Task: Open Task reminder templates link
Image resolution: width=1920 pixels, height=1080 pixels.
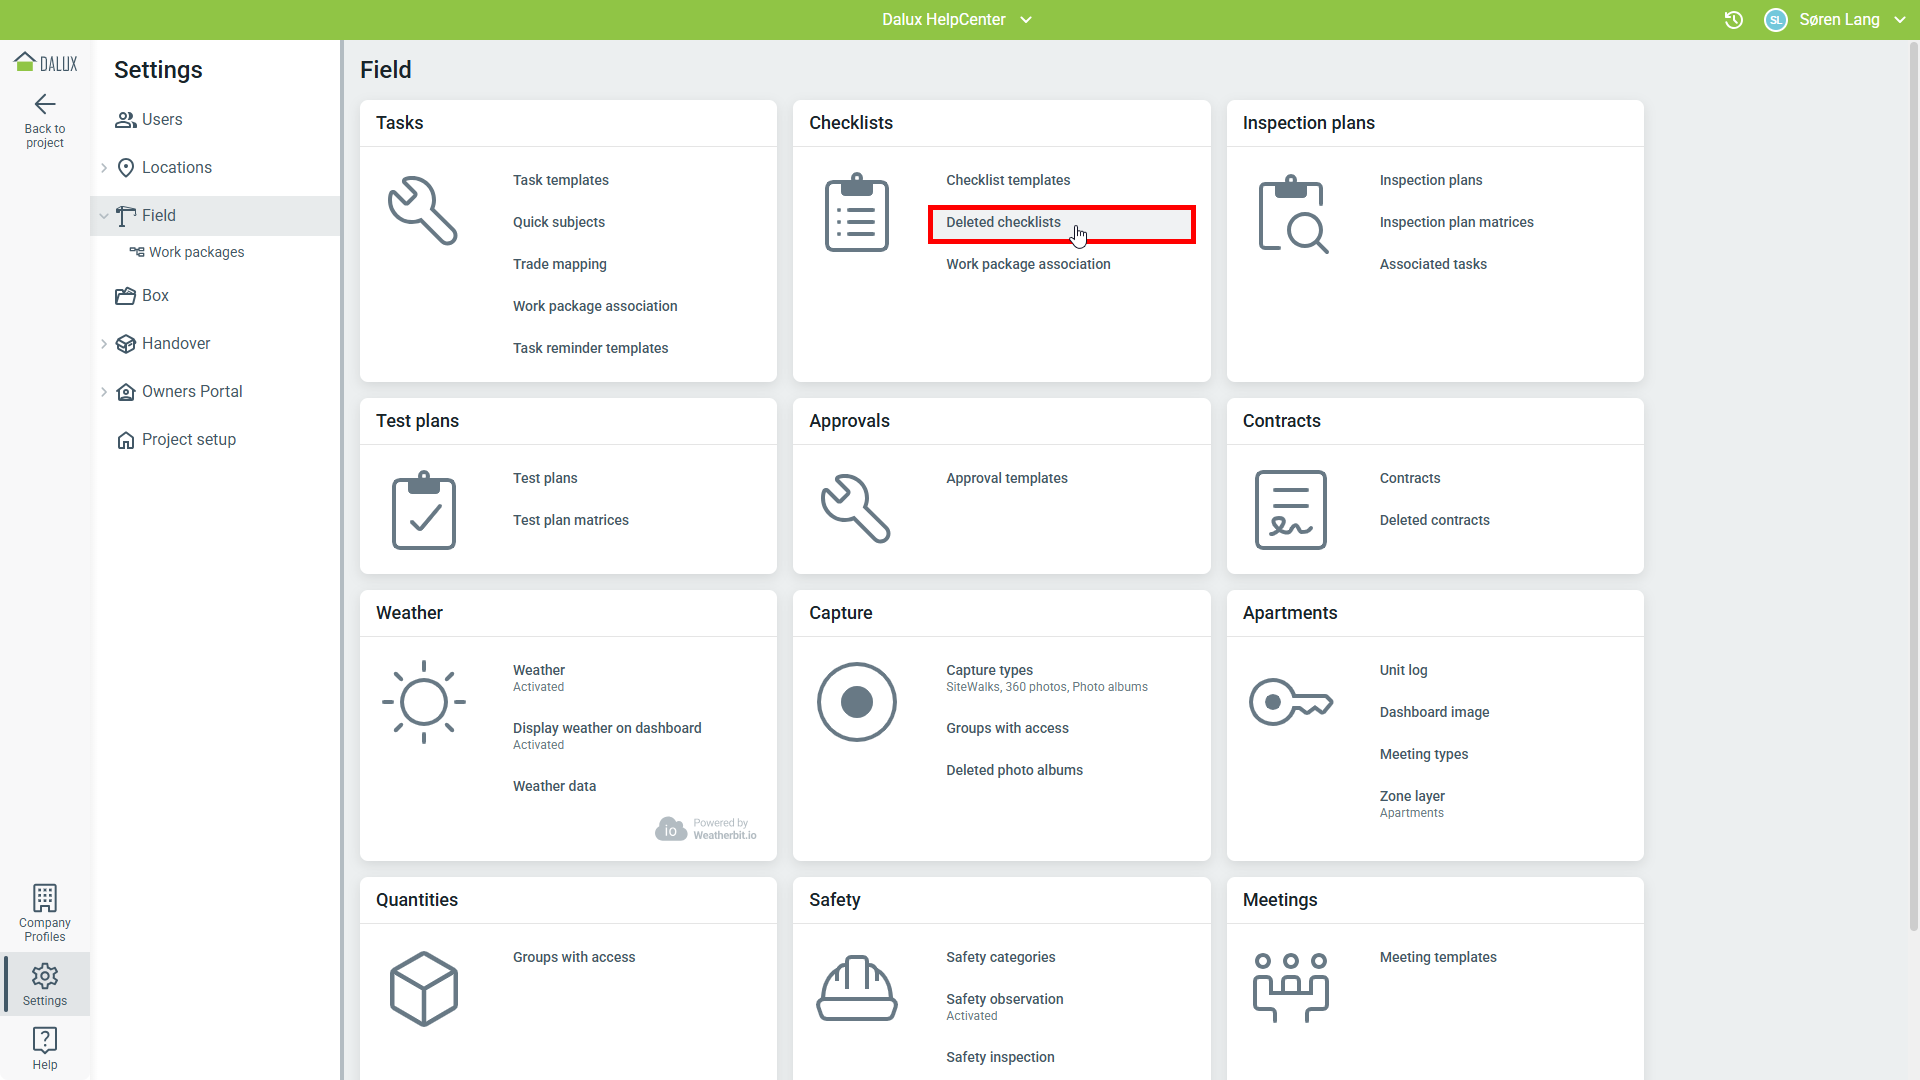Action: click(590, 348)
